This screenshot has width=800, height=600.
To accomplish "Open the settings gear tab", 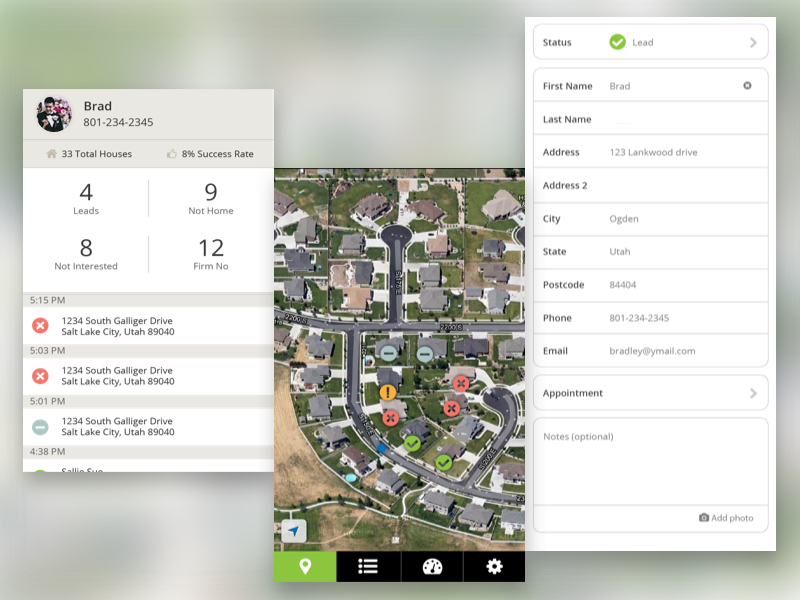I will coord(494,566).
